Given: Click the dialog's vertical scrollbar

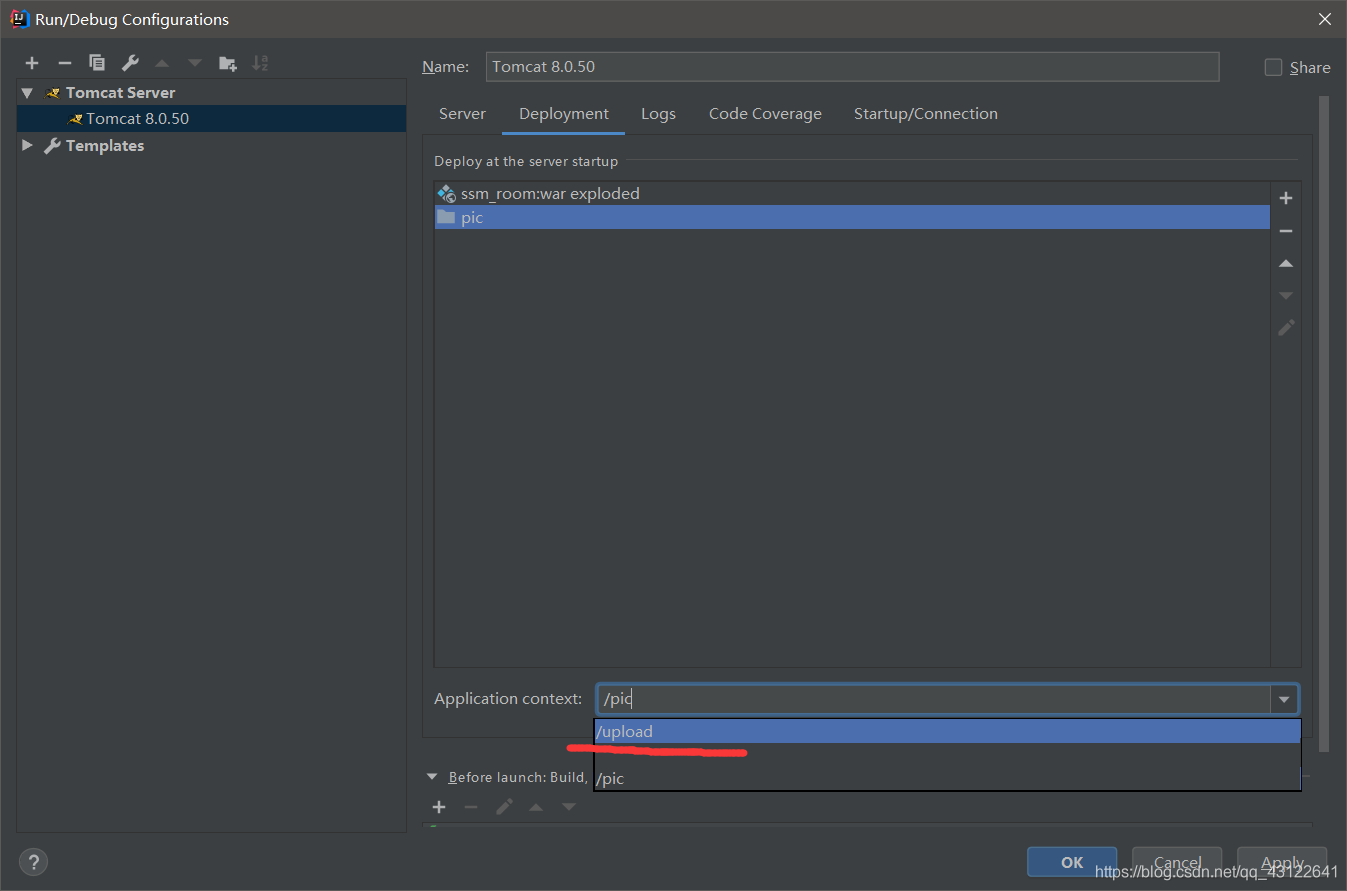Looking at the screenshot, I should [x=1324, y=424].
